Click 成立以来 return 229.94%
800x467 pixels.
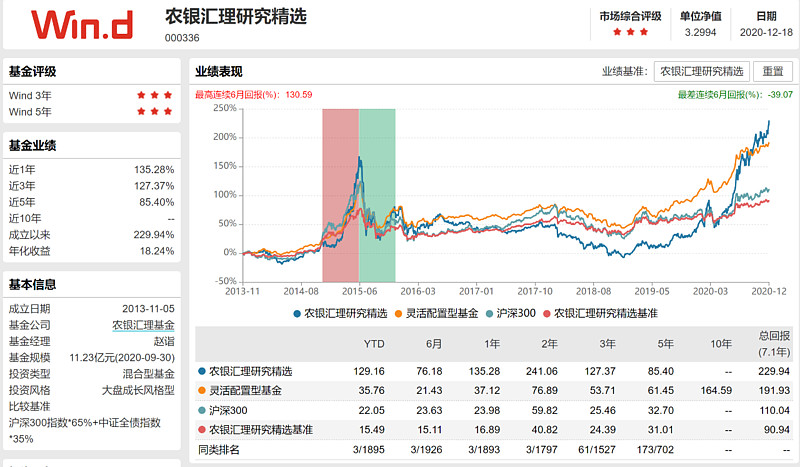tap(154, 235)
